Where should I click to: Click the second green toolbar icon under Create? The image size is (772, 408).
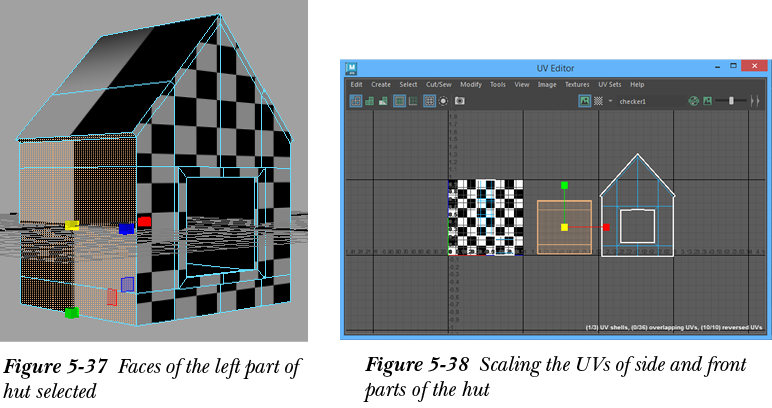[x=370, y=101]
